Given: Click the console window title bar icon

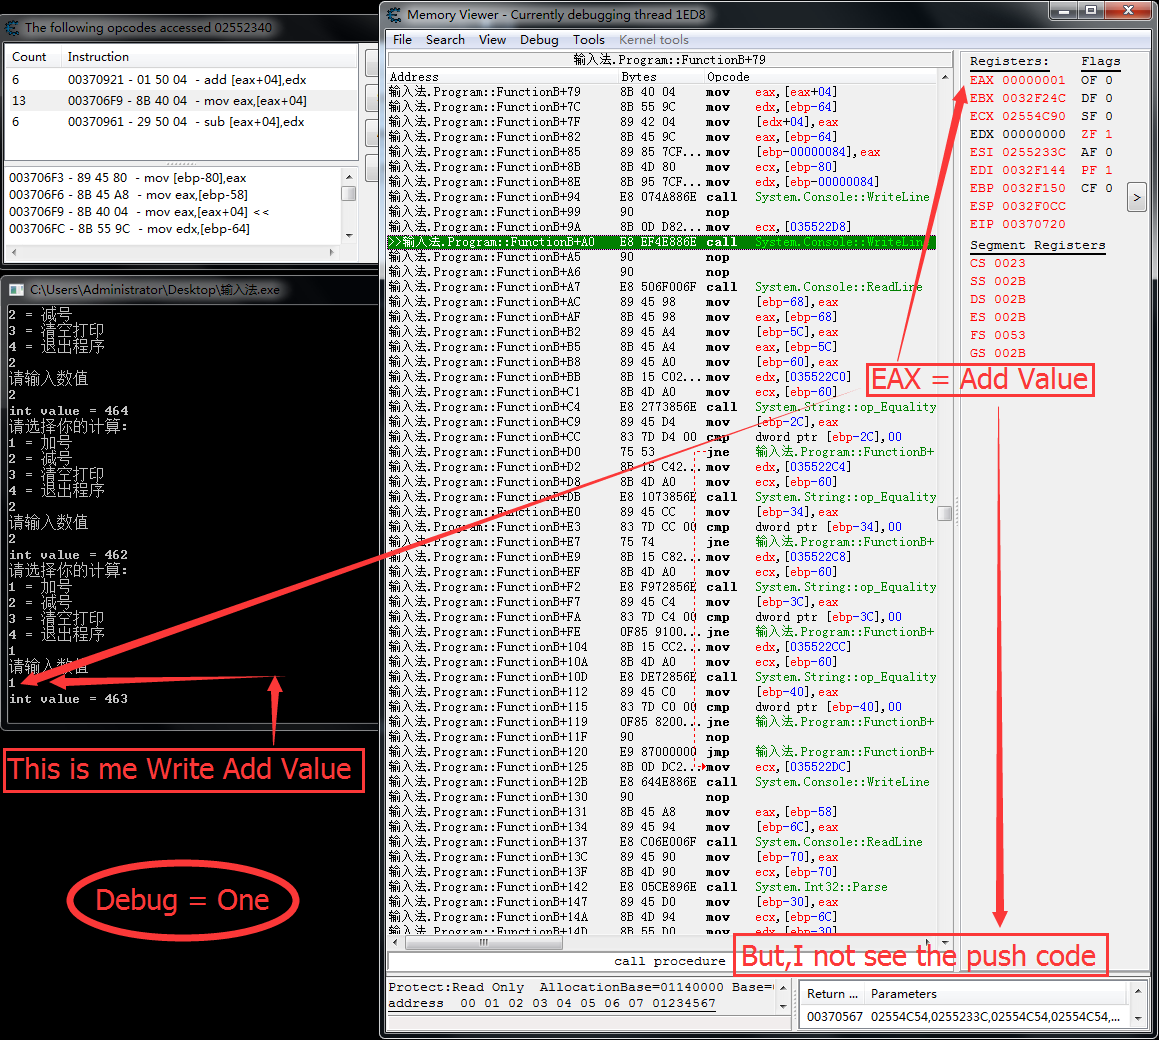Looking at the screenshot, I should click(16, 289).
